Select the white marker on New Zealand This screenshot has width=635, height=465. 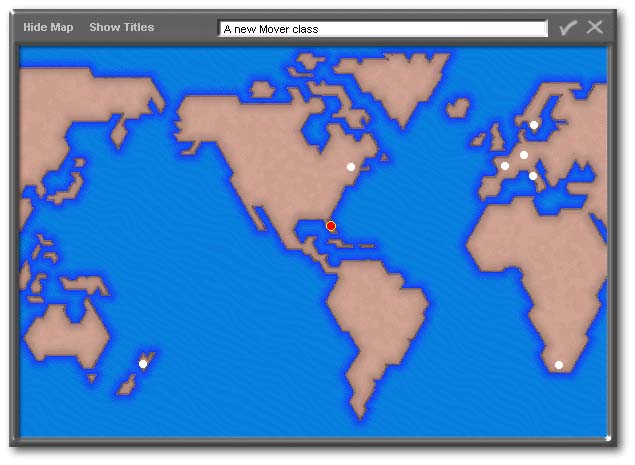pos(143,364)
